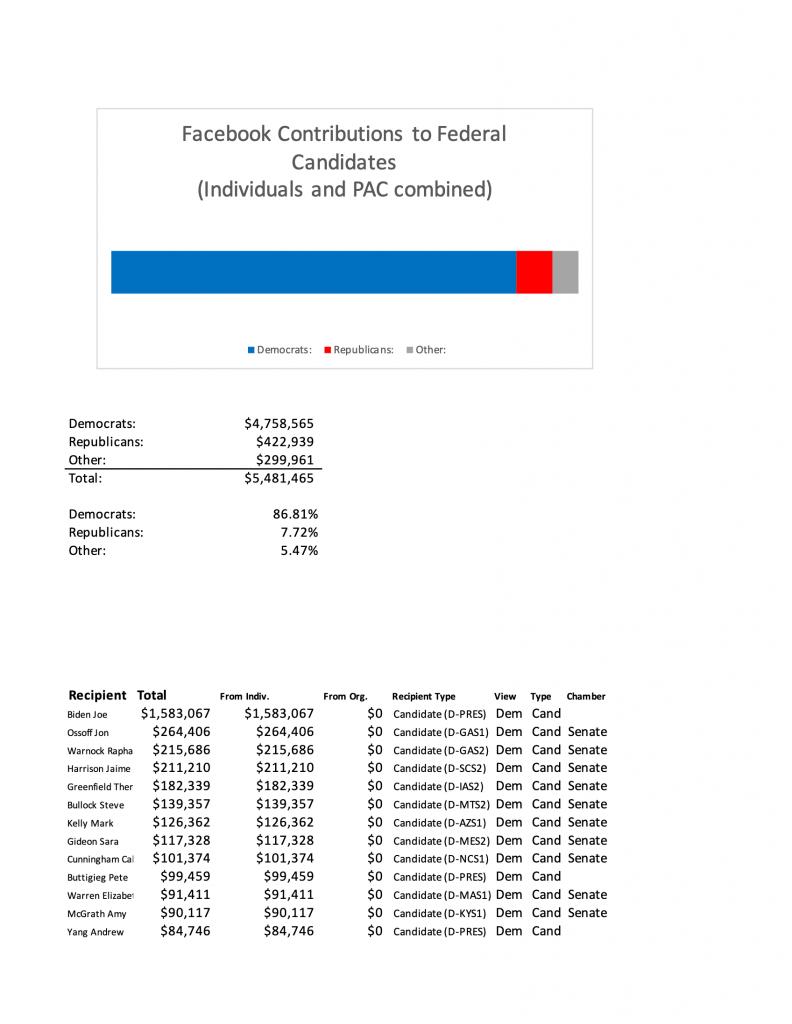
Task: Click Candidate (D-KYS1) cell for McGrath Amy
Action: pos(441,913)
